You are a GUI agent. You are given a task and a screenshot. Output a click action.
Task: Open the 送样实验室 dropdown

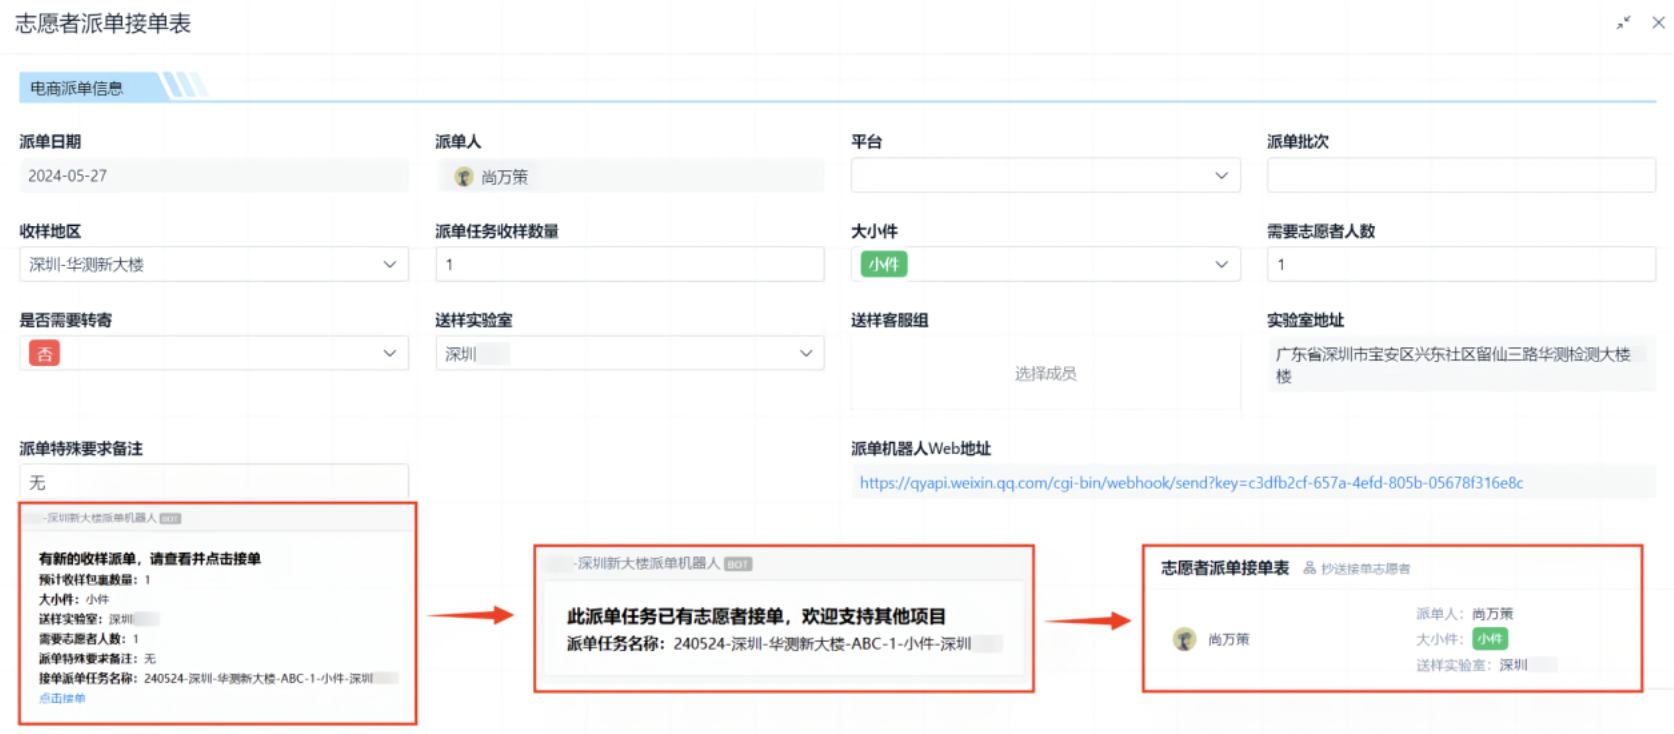click(630, 353)
